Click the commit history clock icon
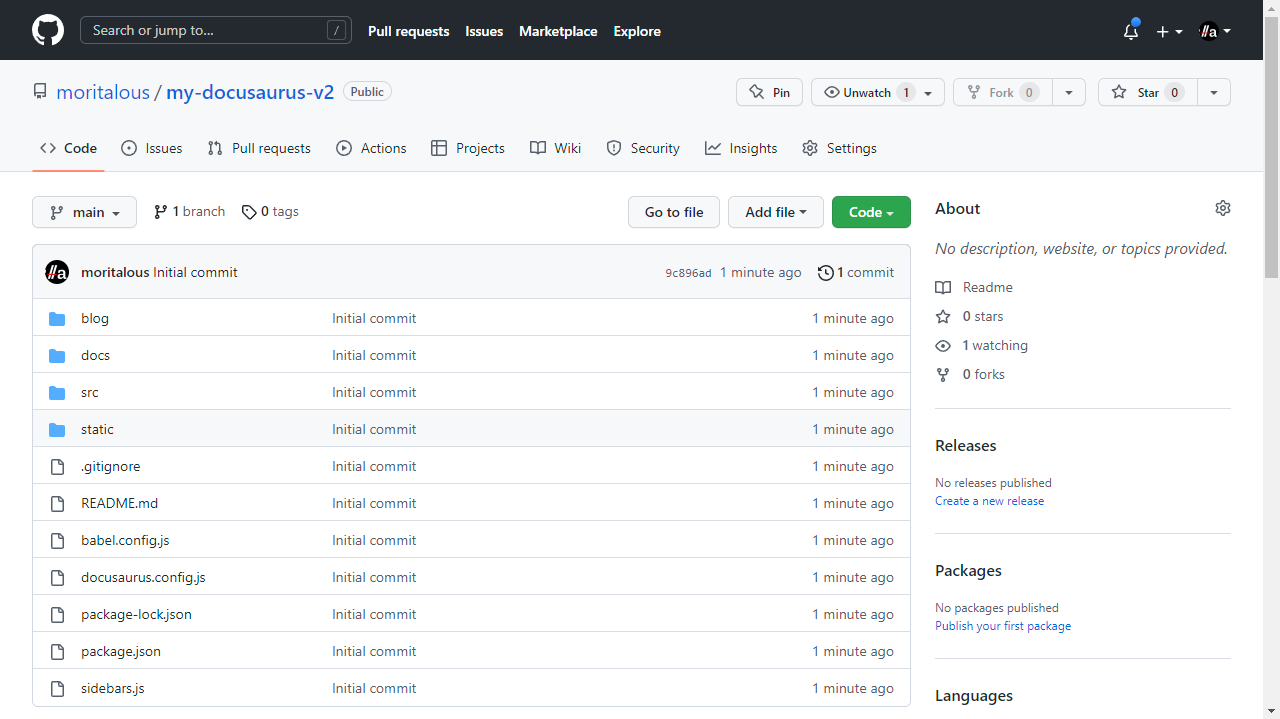 click(x=825, y=273)
